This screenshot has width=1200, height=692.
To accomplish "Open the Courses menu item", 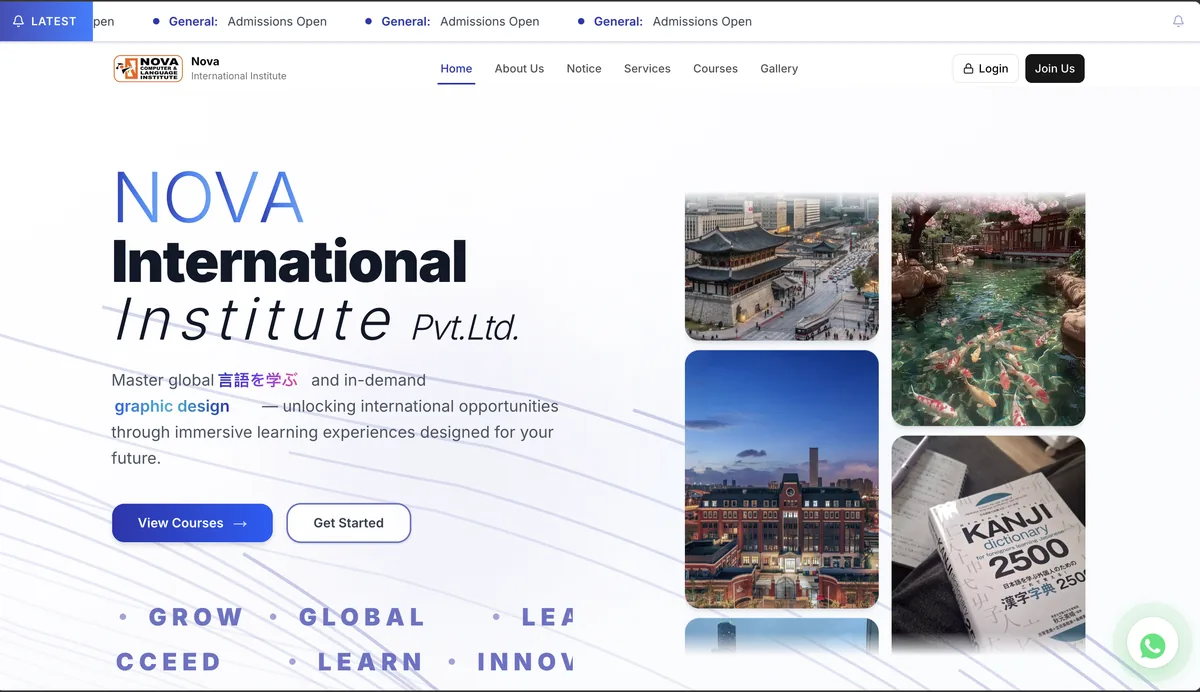I will [x=715, y=69].
